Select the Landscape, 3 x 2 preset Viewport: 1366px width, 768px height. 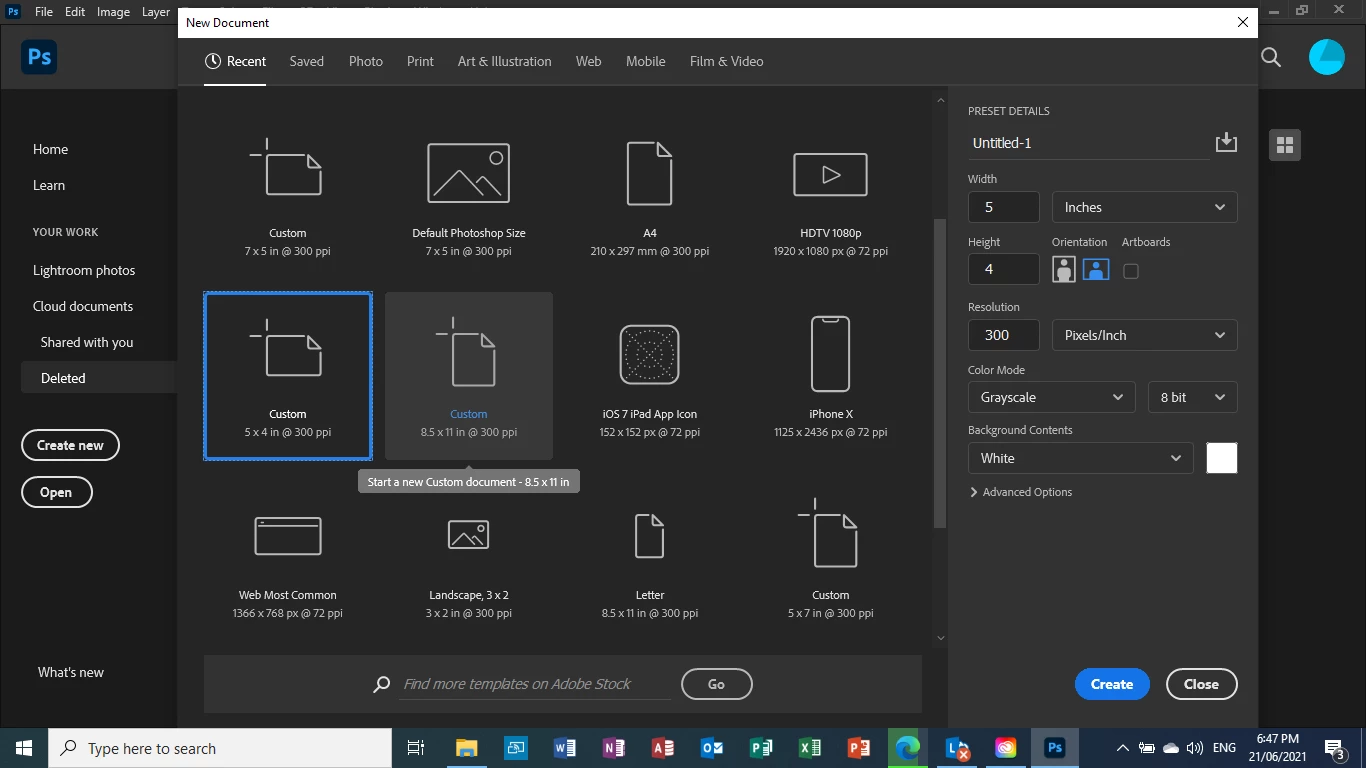coord(469,557)
